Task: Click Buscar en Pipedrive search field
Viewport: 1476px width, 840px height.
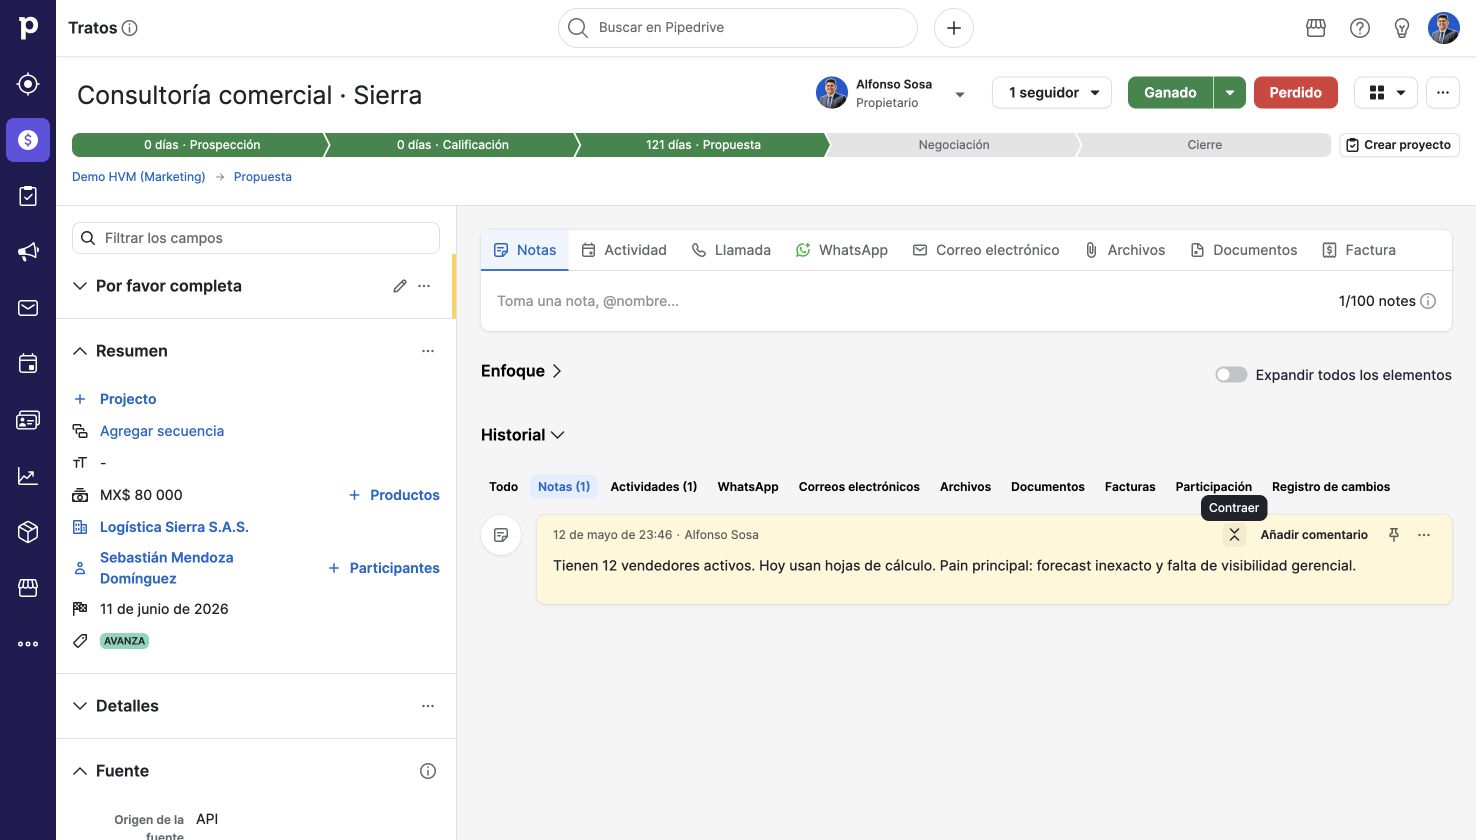Action: click(x=738, y=28)
